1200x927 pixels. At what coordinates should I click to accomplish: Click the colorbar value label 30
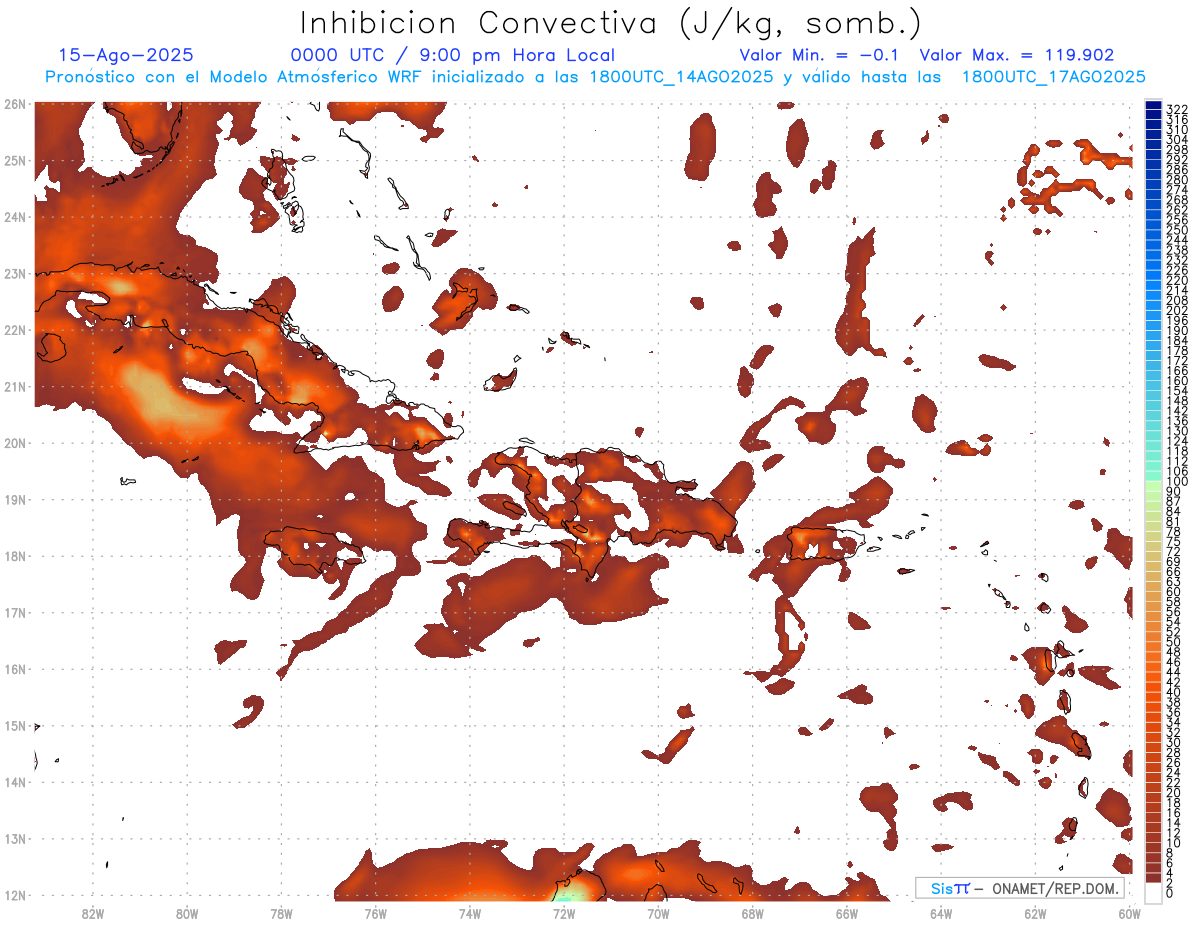point(1174,742)
